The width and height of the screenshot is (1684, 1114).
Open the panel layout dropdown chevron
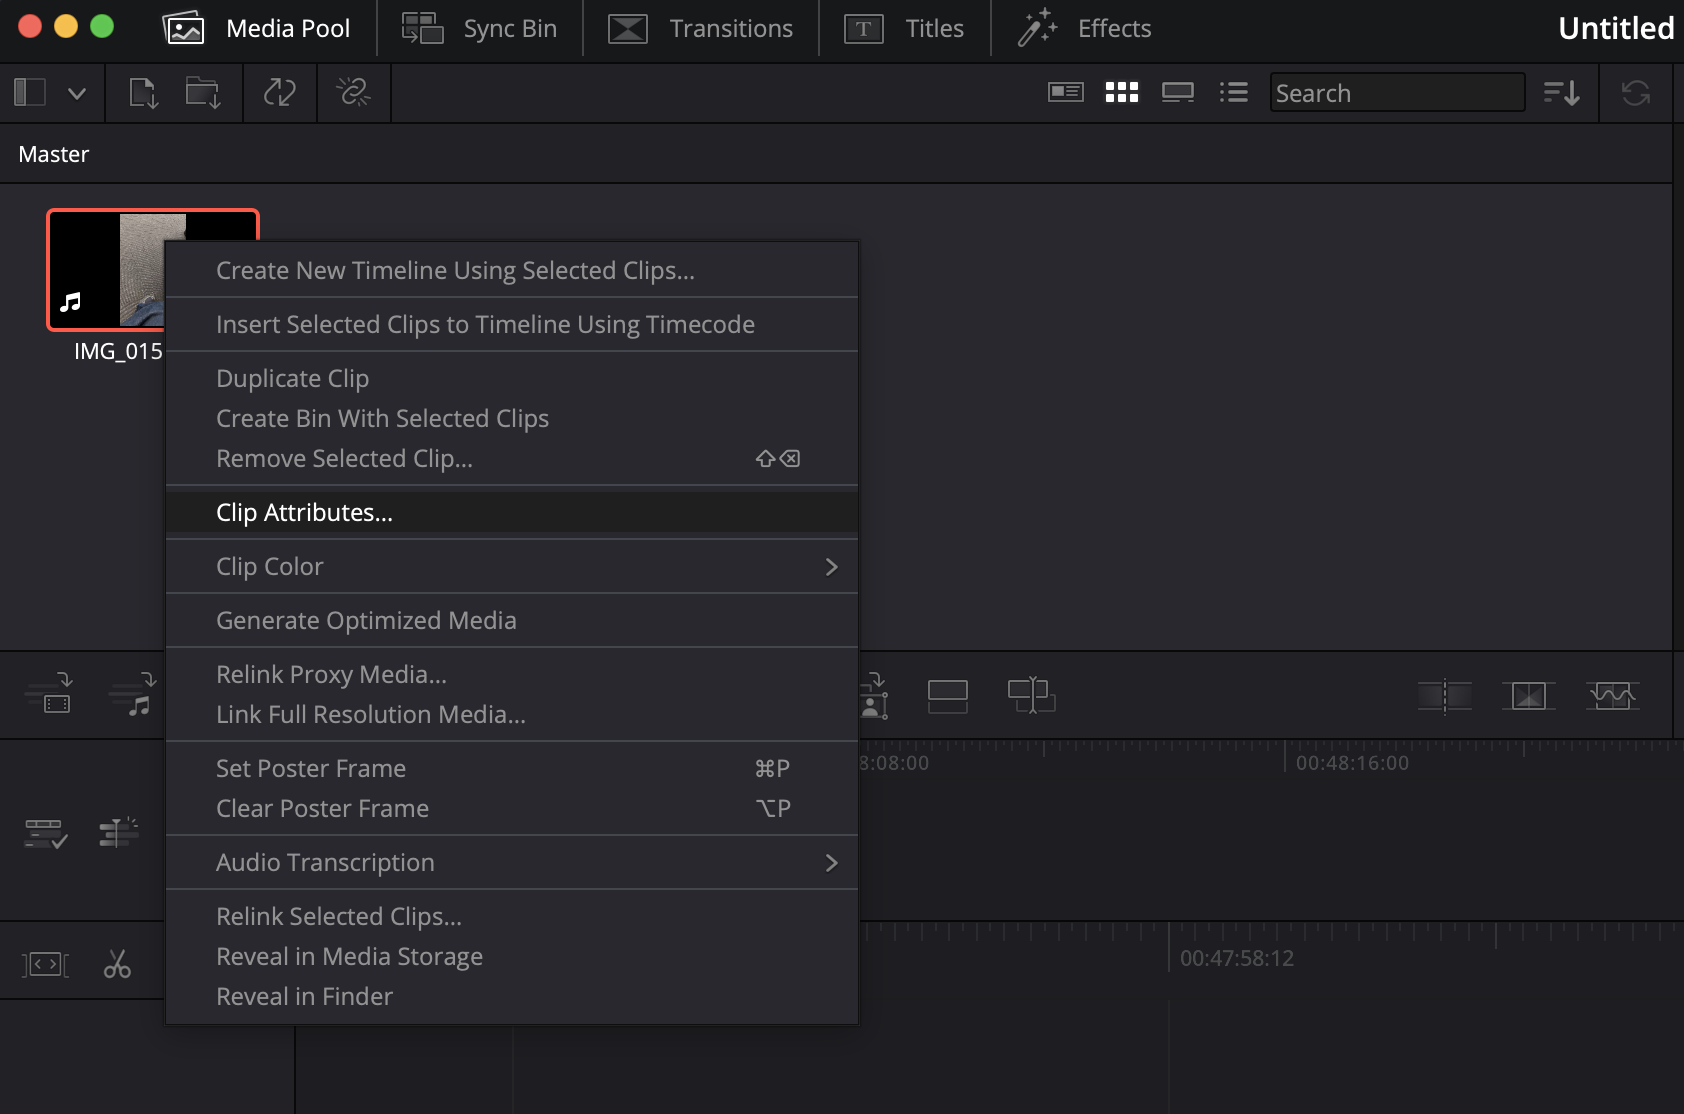[x=77, y=93]
